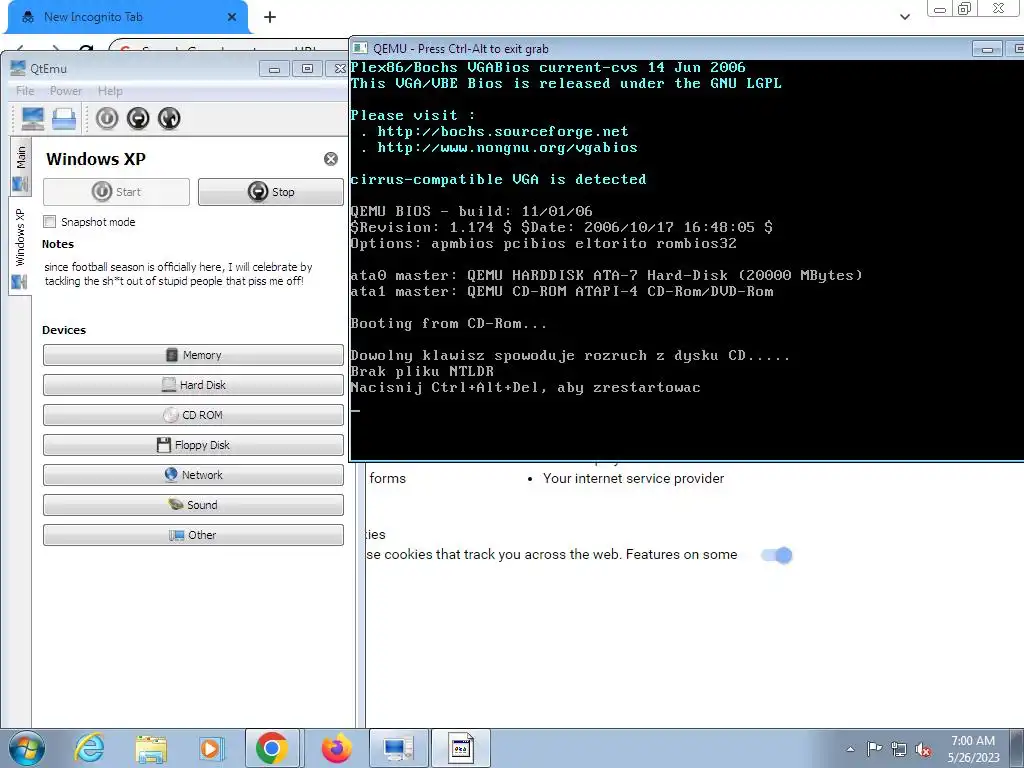Open Action Center flag icon in tray
The height and width of the screenshot is (768, 1024).
click(874, 749)
